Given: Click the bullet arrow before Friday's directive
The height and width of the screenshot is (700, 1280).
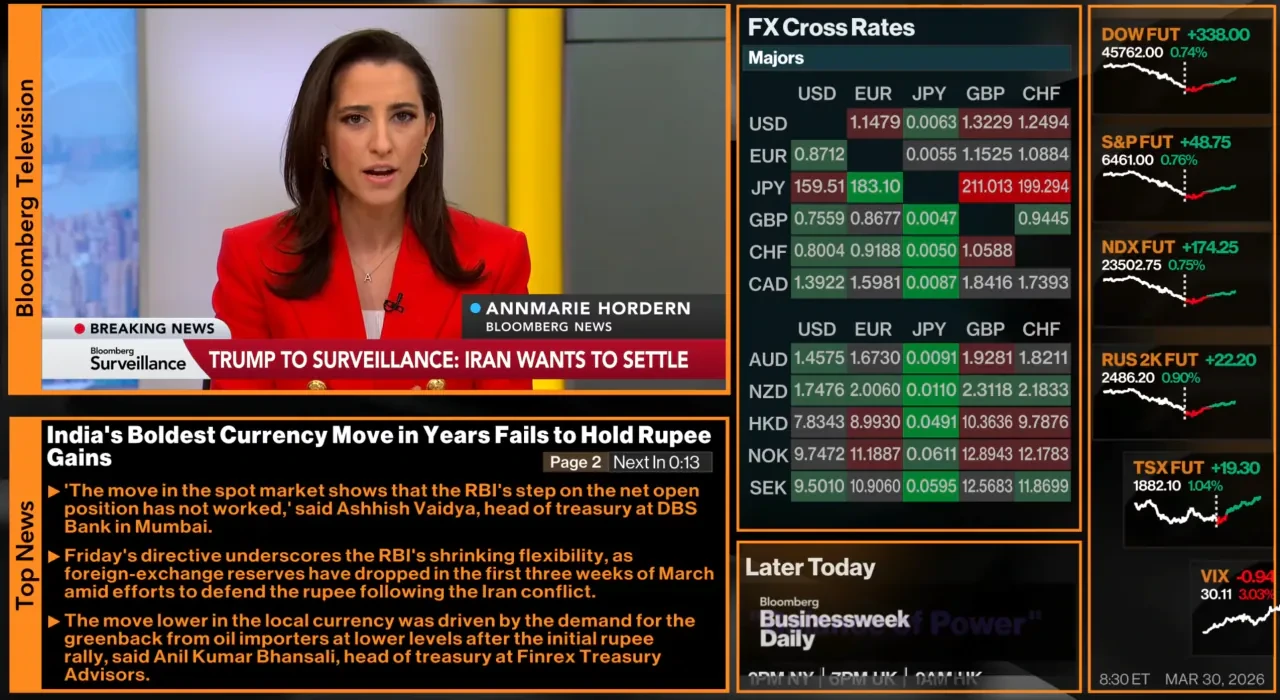Looking at the screenshot, I should [x=54, y=555].
